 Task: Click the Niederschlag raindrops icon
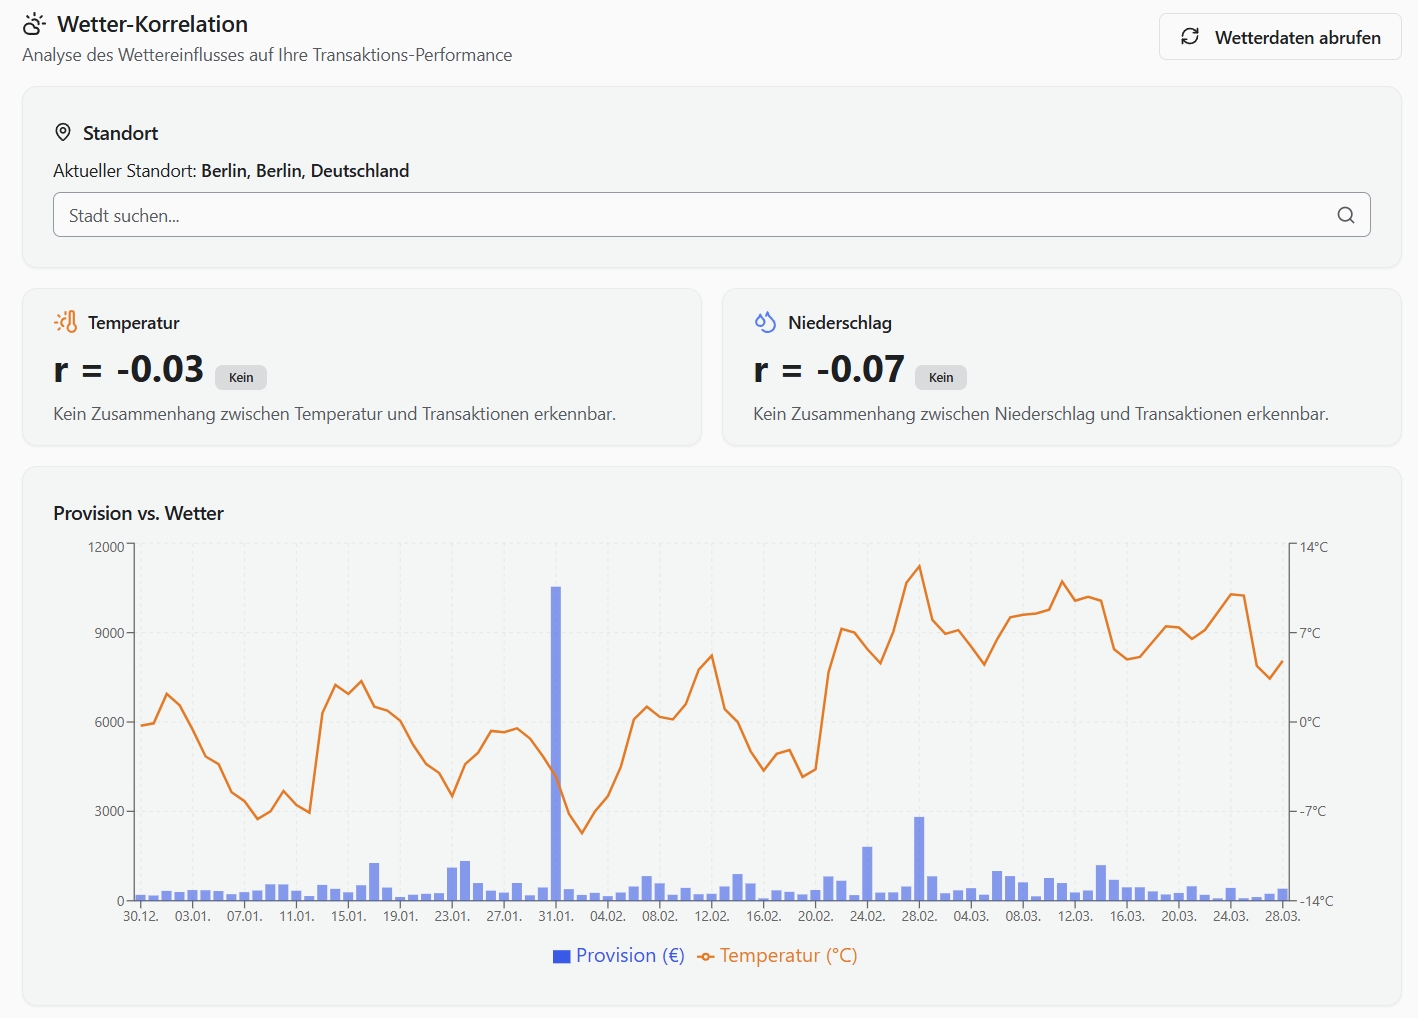tap(765, 322)
